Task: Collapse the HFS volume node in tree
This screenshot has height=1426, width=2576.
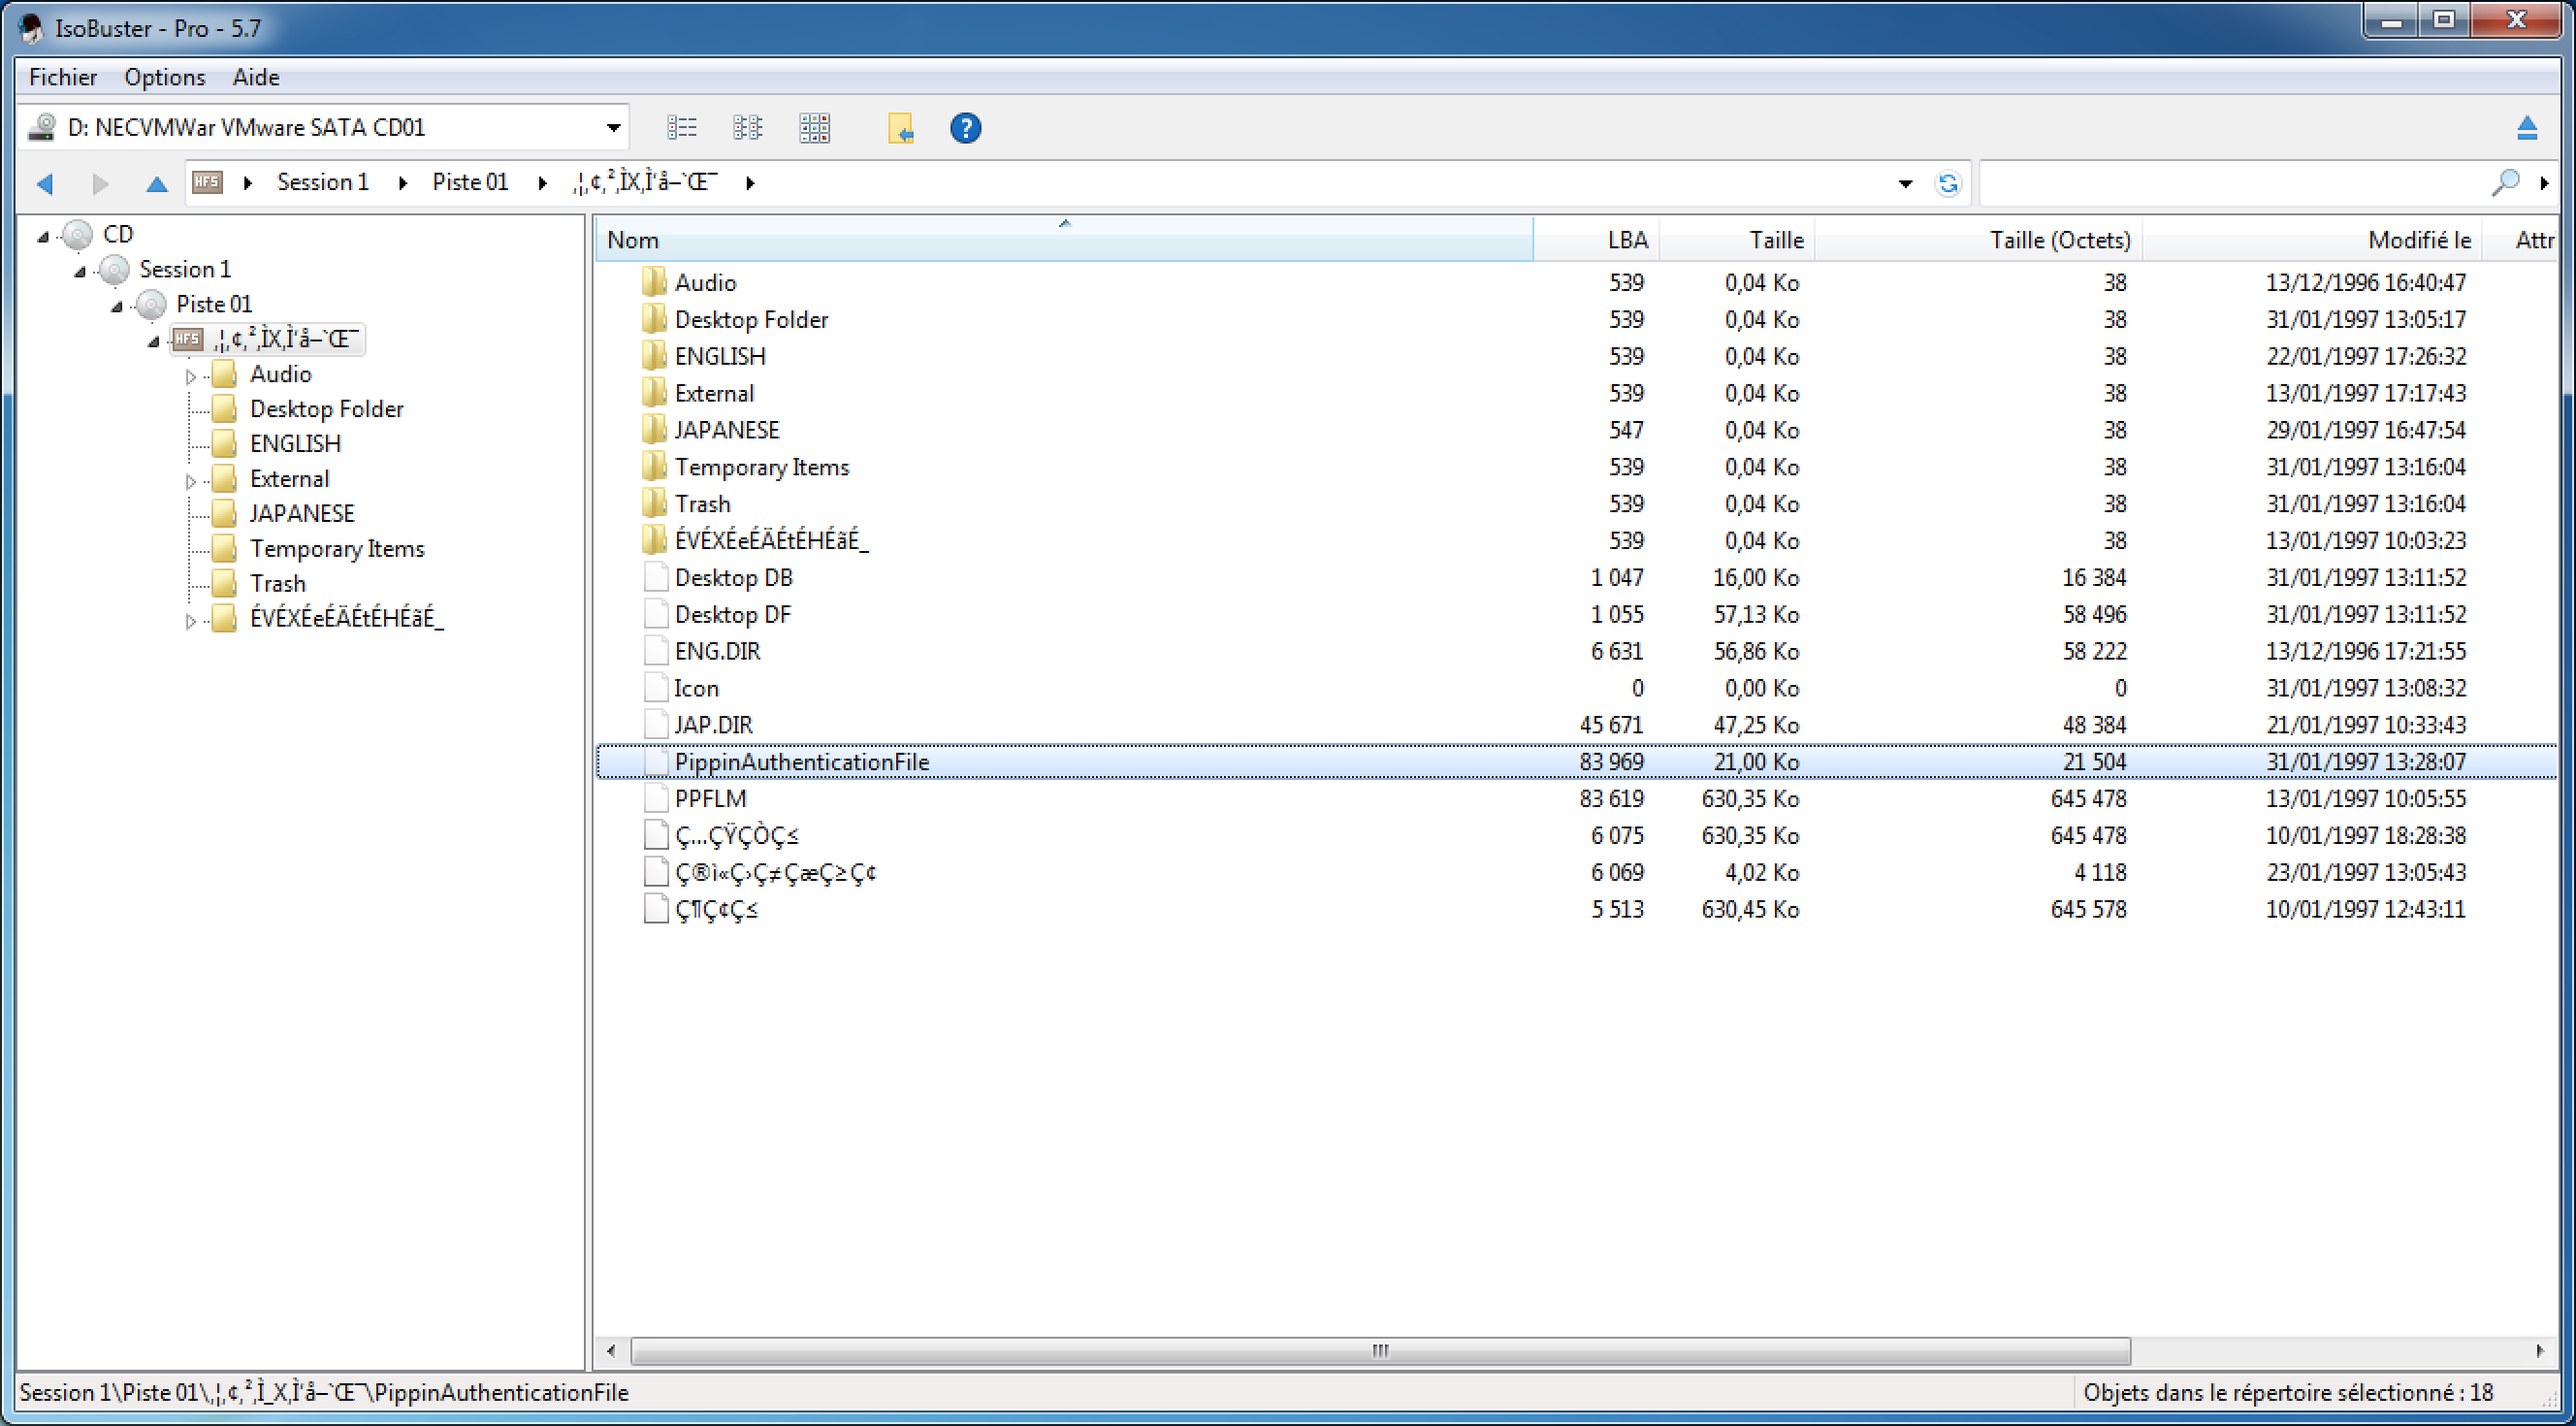Action: click(154, 342)
